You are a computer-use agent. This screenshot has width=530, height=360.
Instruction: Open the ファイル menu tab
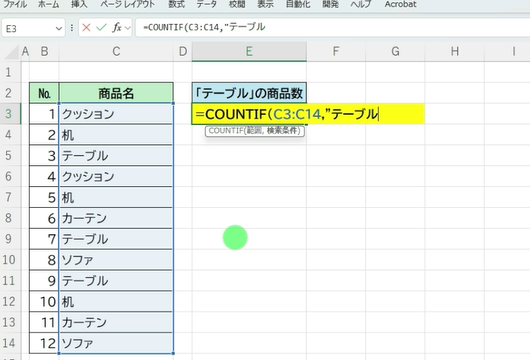[x=15, y=4]
